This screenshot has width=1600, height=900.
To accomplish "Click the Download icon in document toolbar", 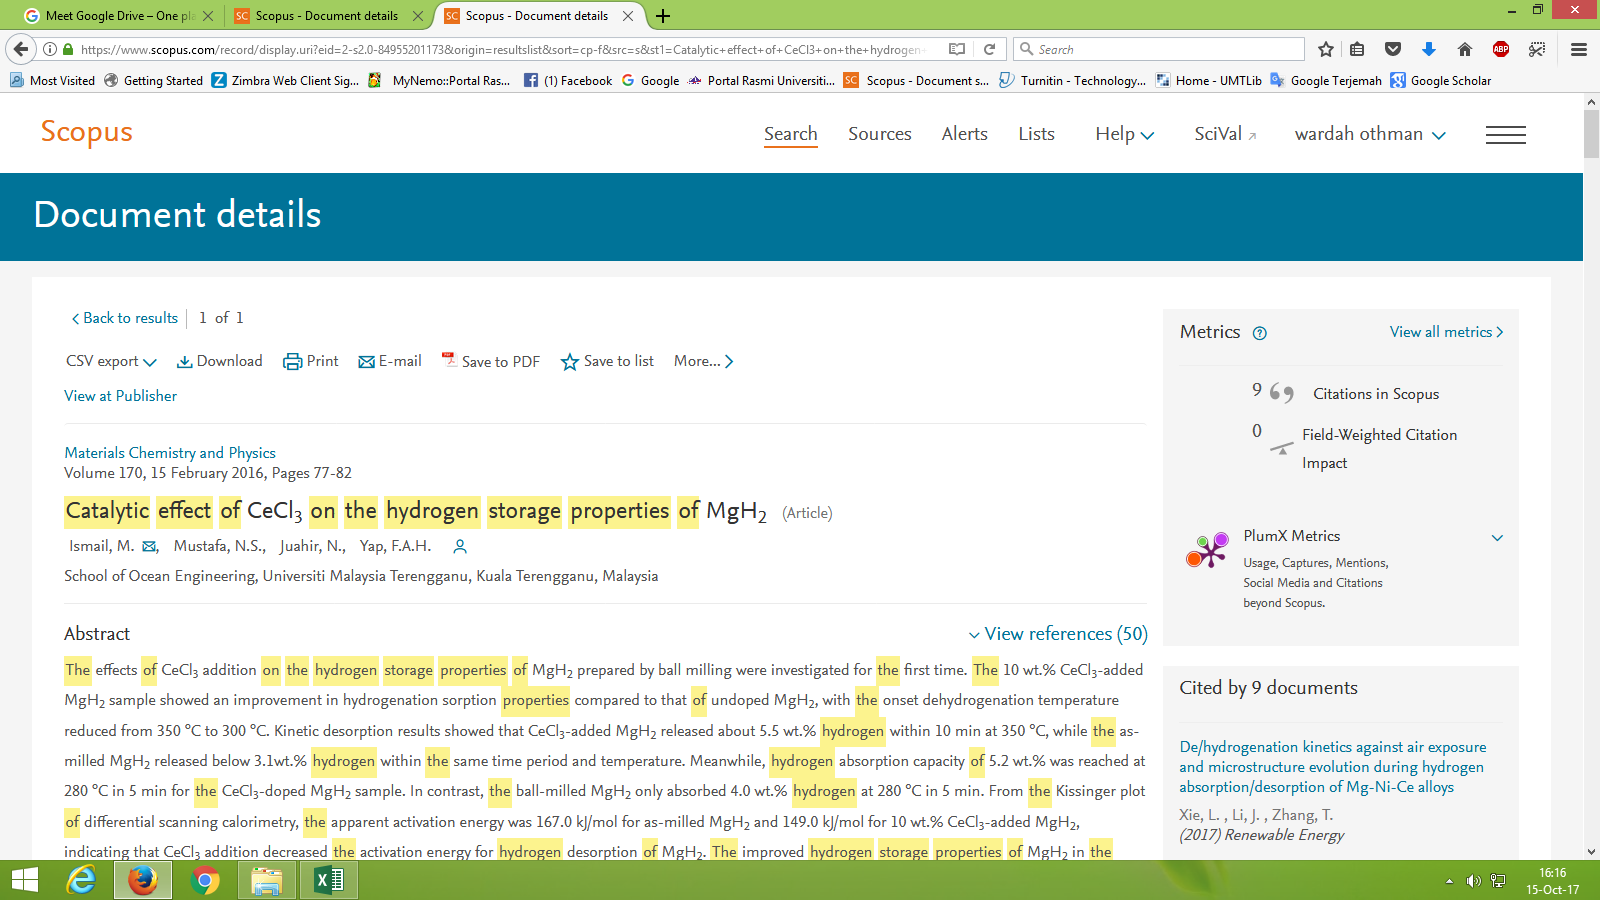I will pyautogui.click(x=185, y=362).
